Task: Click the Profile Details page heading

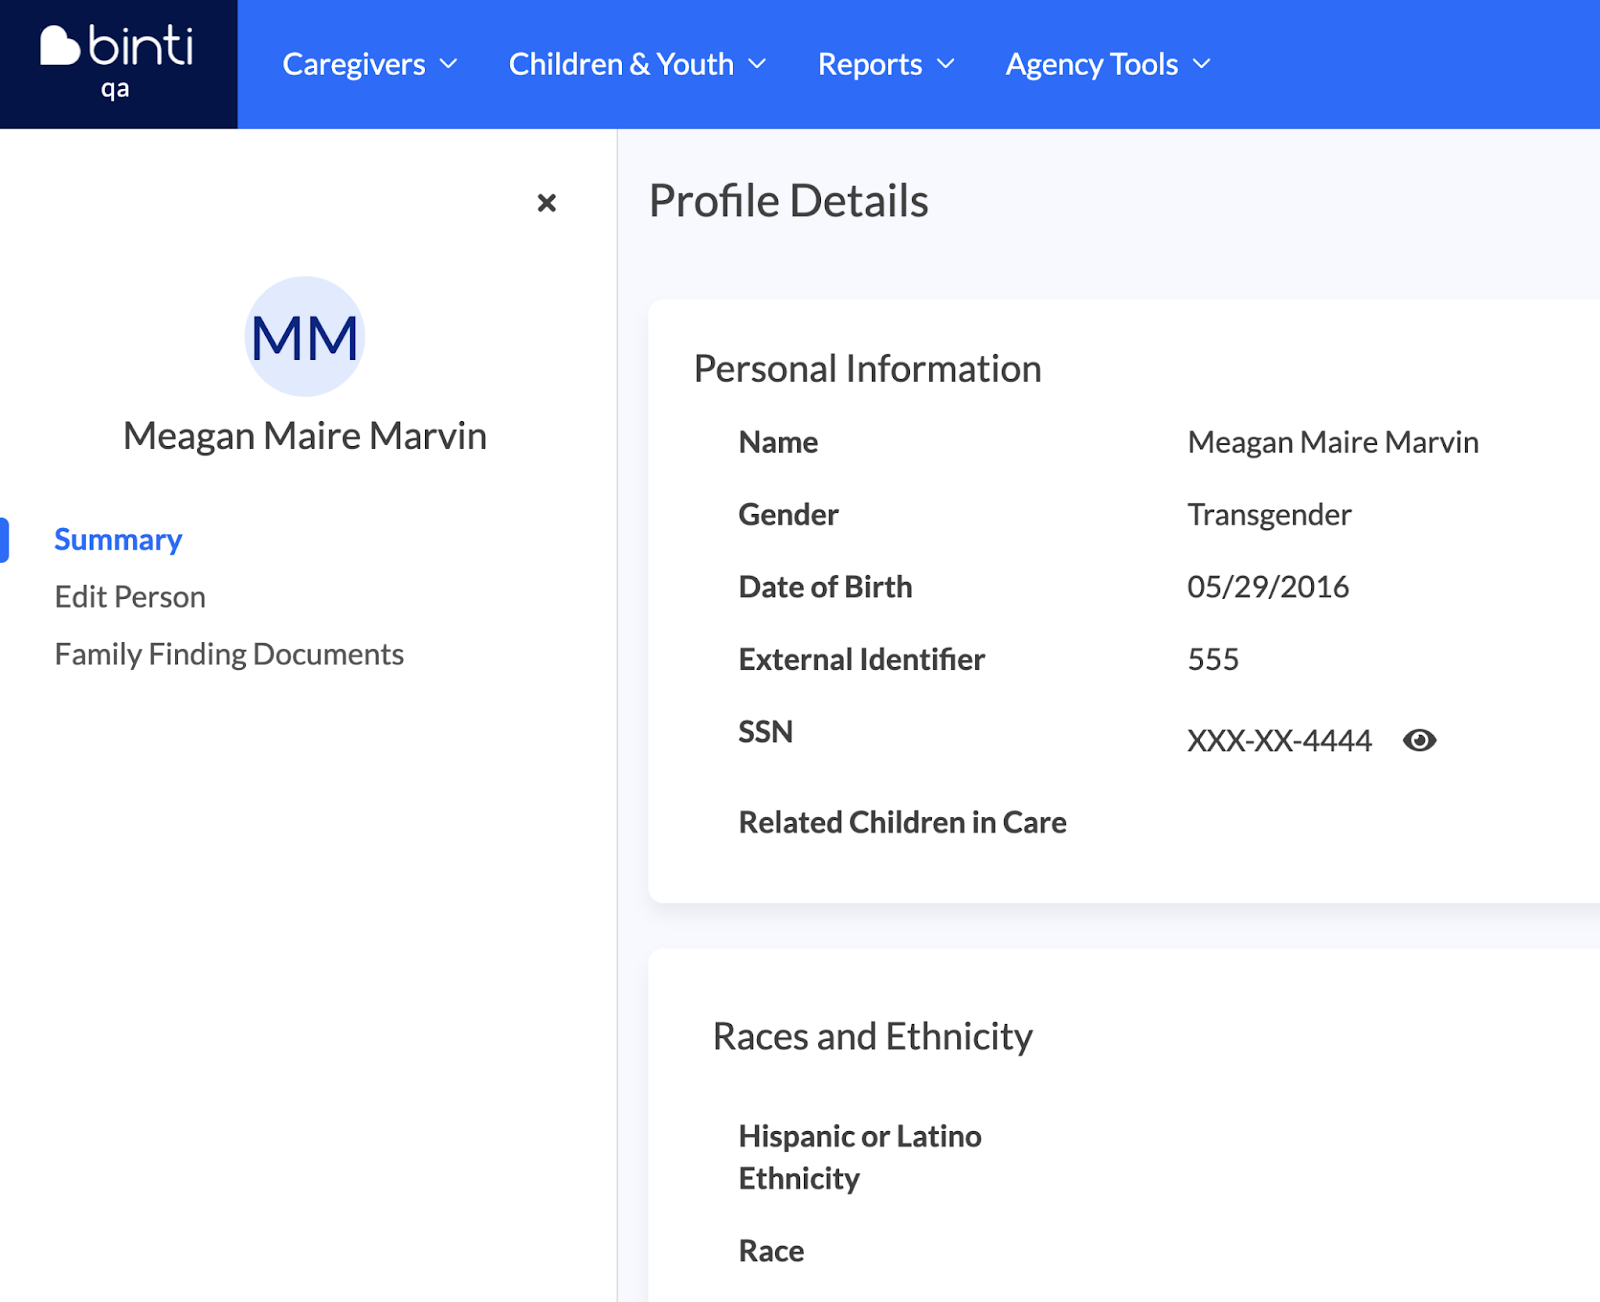Action: (788, 201)
